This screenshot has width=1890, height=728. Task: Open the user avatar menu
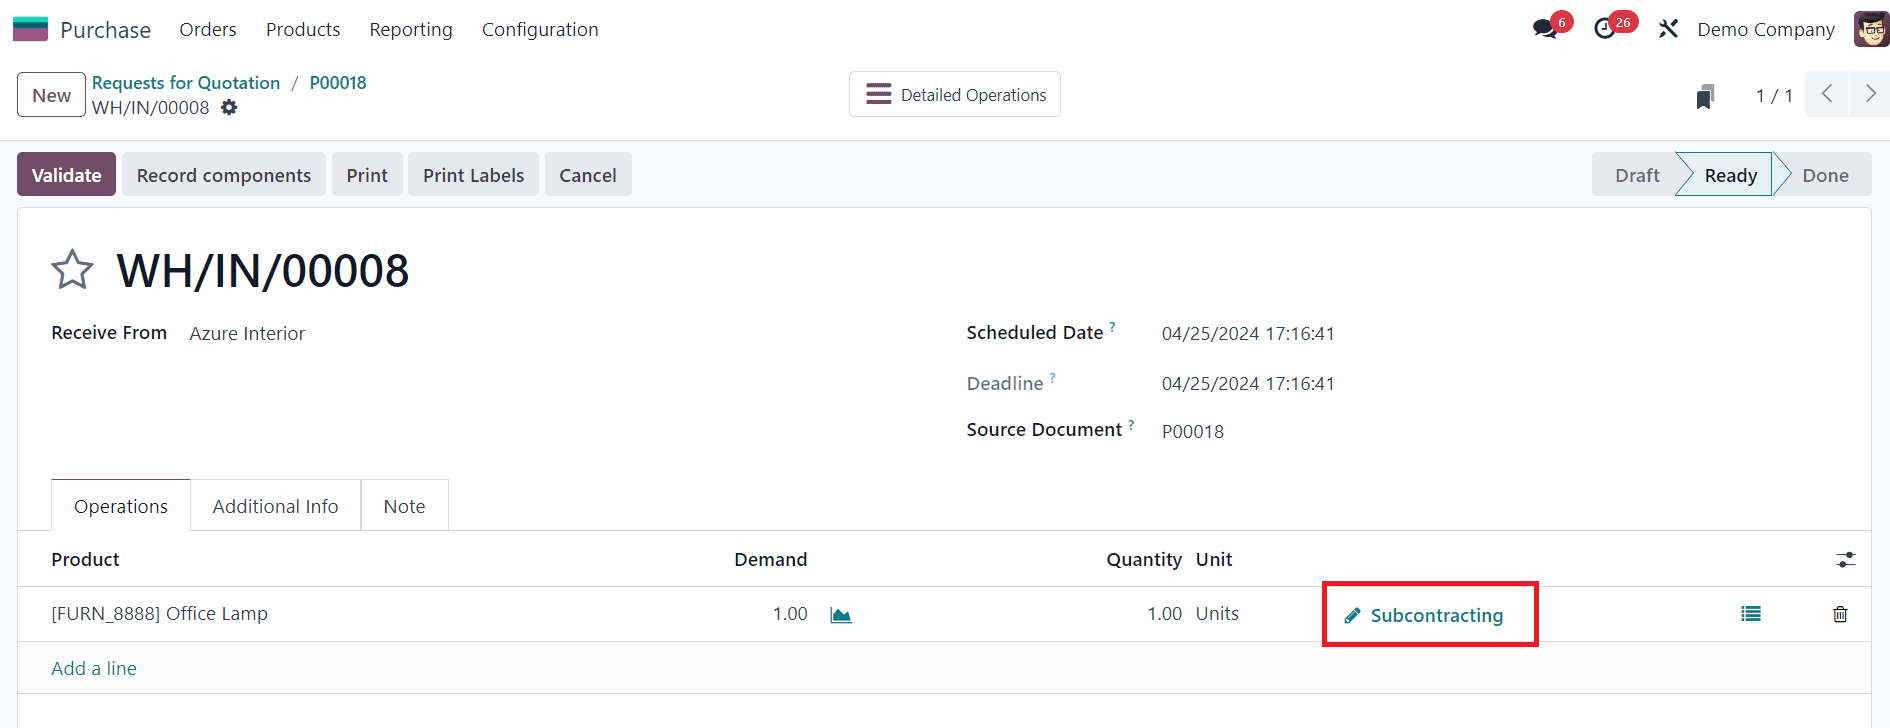click(1871, 29)
